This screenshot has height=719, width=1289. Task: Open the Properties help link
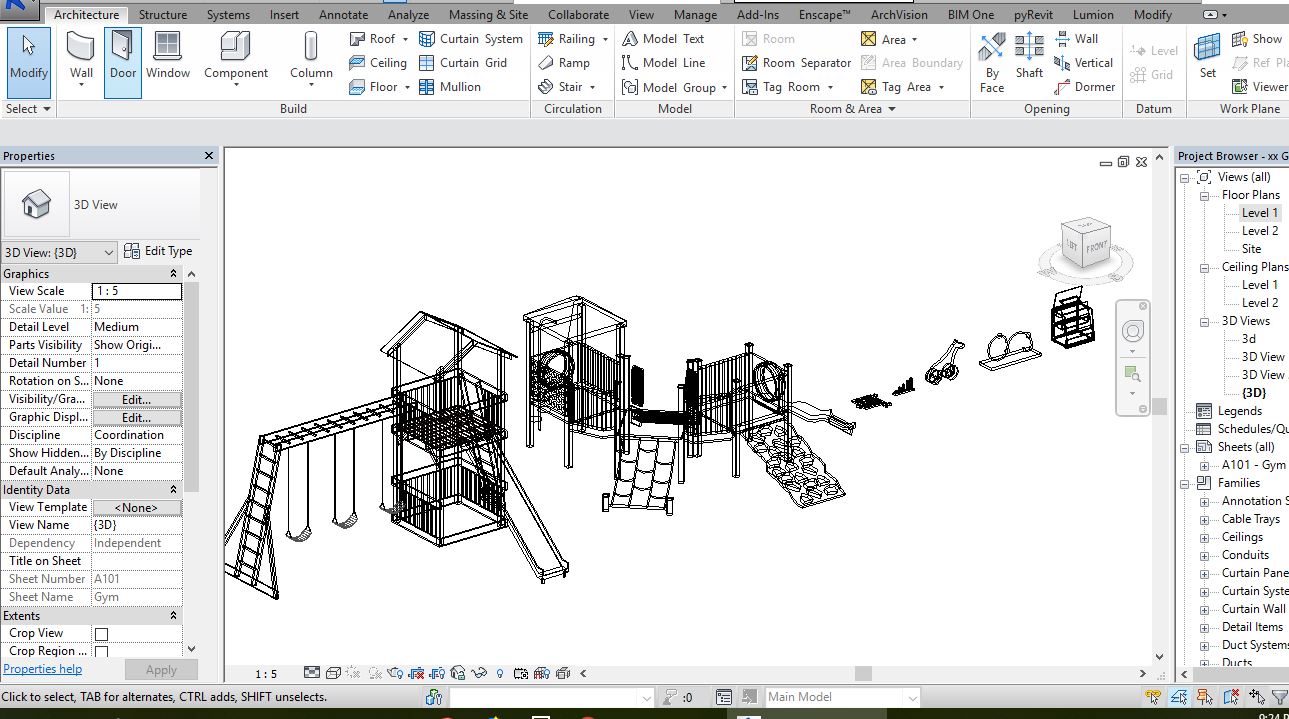point(43,669)
